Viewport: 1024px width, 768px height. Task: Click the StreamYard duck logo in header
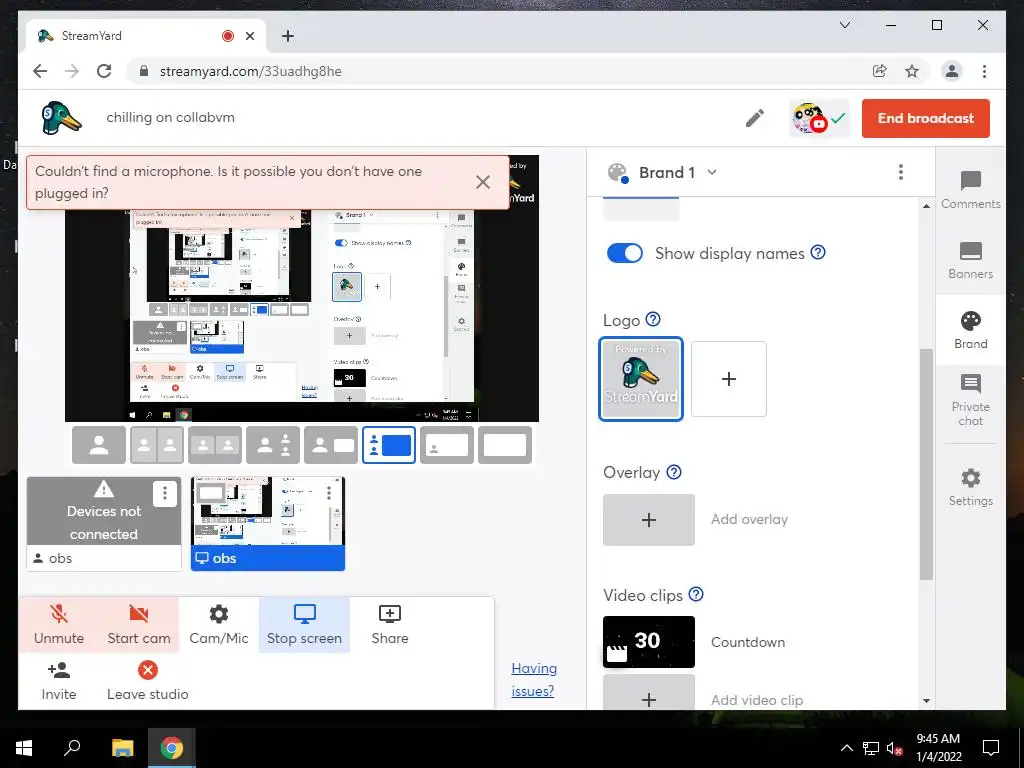pos(61,118)
